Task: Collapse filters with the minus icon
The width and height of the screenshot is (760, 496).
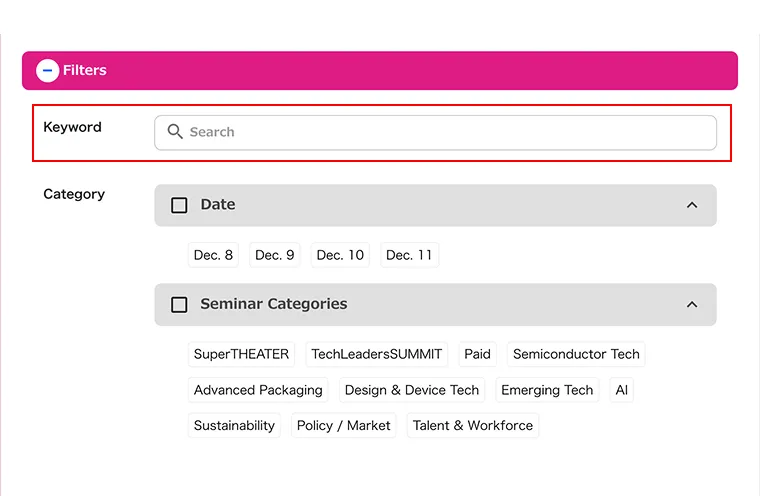Action: coord(48,70)
